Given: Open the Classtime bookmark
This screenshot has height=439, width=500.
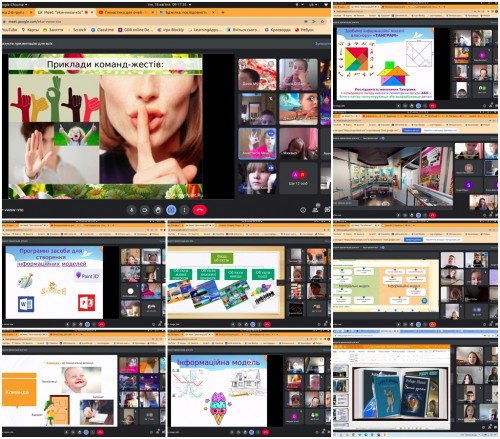Looking at the screenshot, I should (103, 30).
